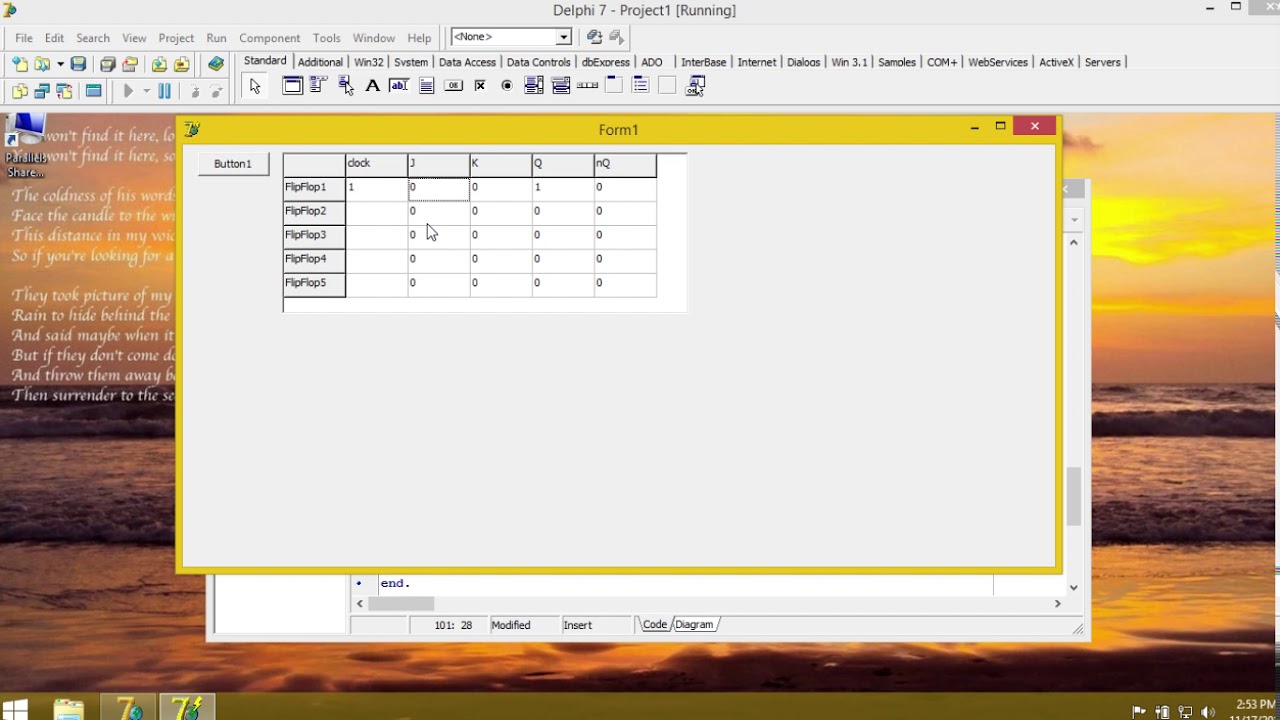Click the nQ cell in the FlipFlop5 row

click(625, 283)
